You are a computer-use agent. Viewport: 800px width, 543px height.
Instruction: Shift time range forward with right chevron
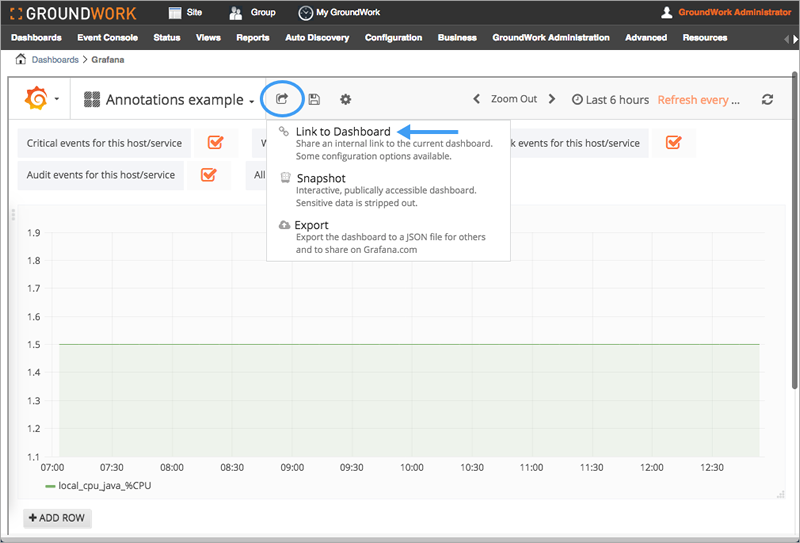click(552, 99)
